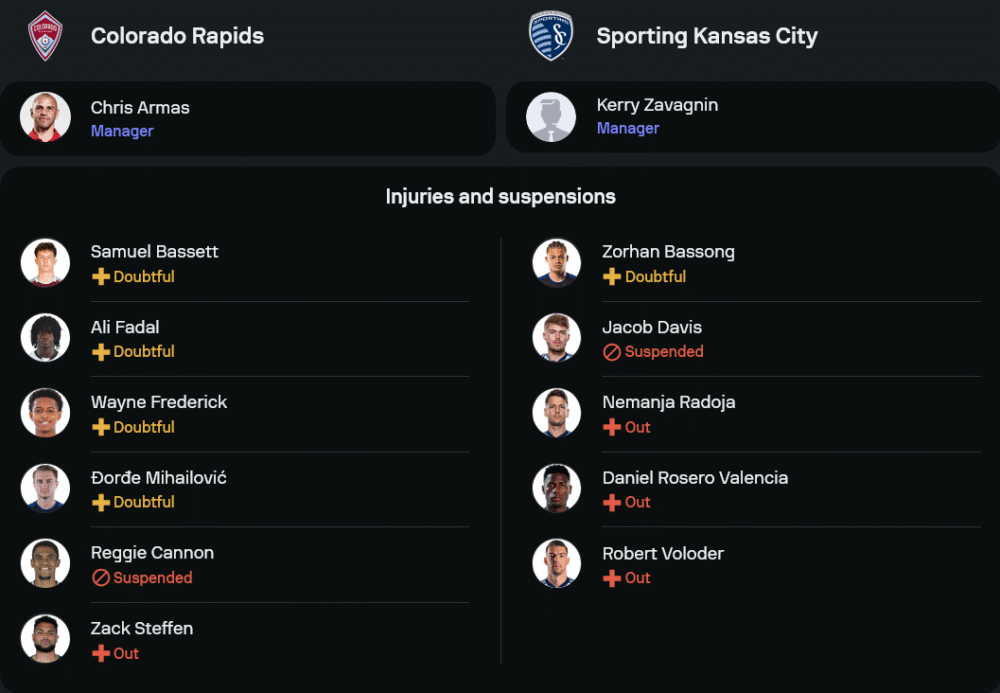Click the red out icon under Zack Steffen

point(101,653)
